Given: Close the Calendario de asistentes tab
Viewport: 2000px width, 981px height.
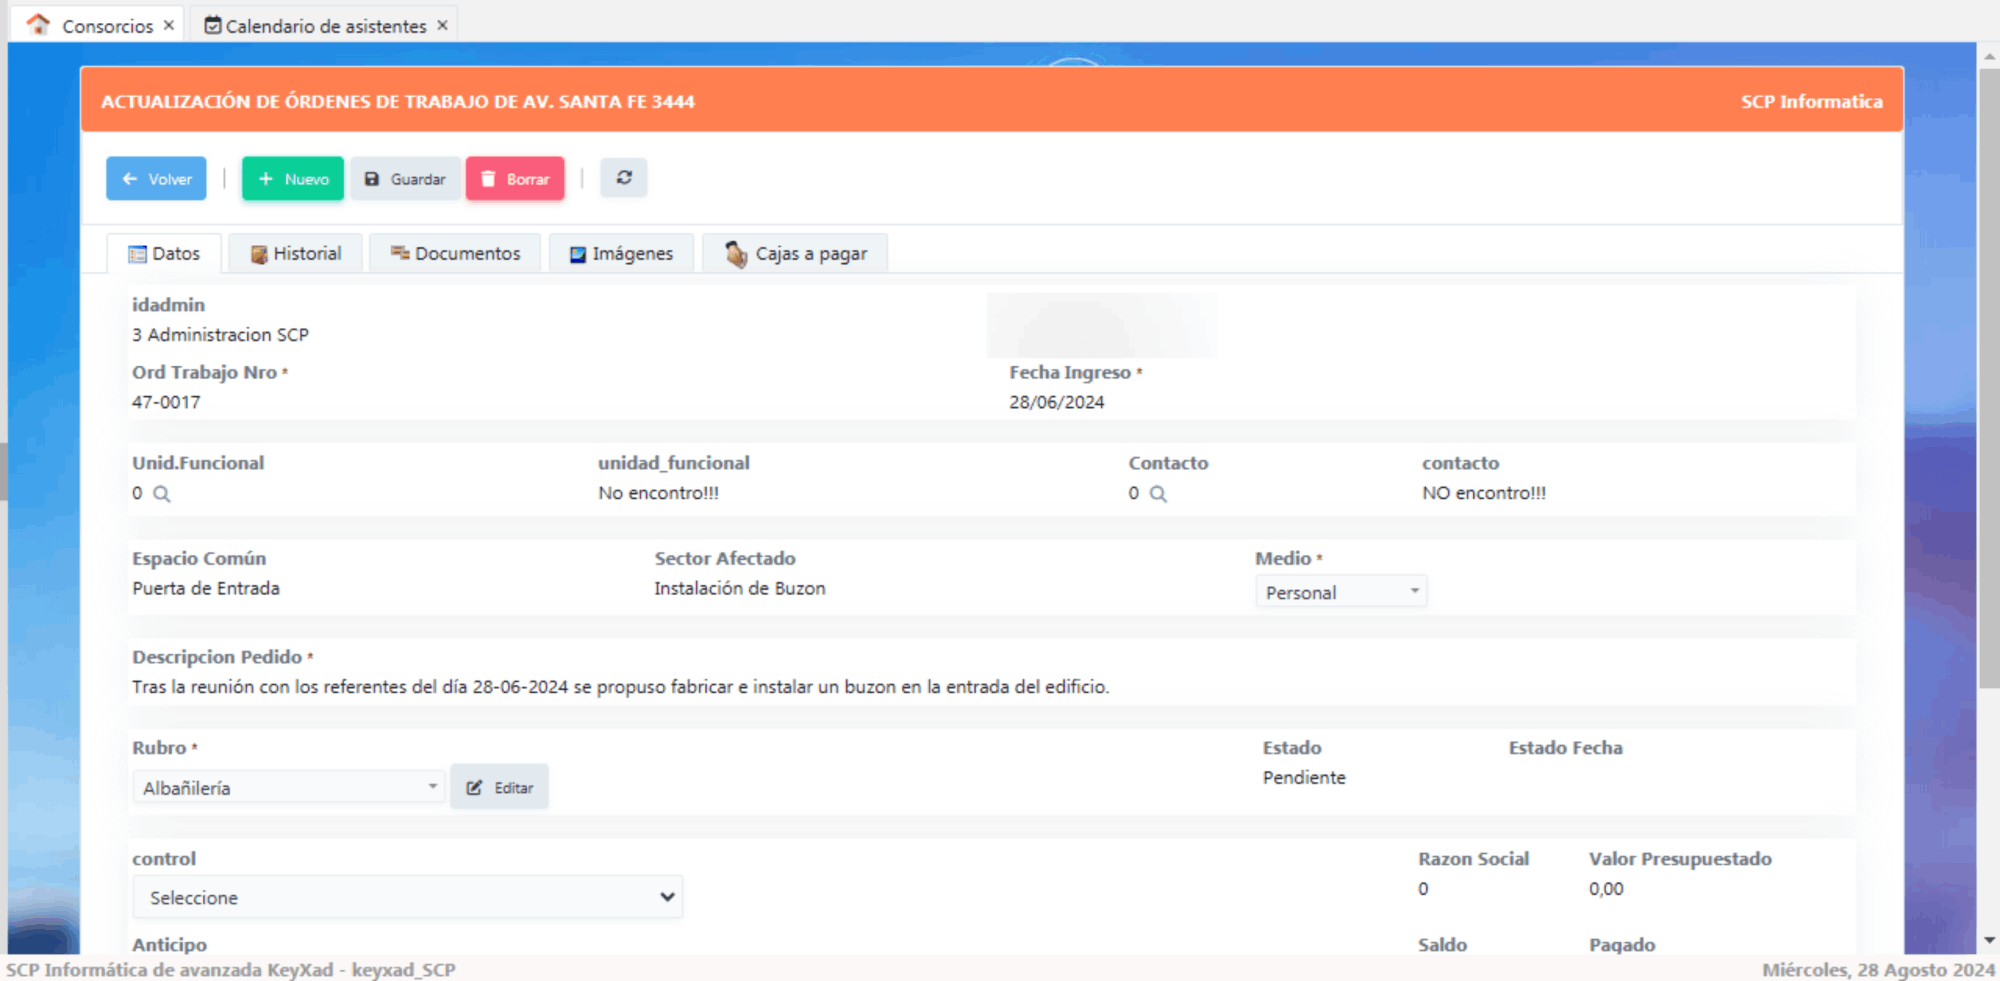Looking at the screenshot, I should [442, 25].
